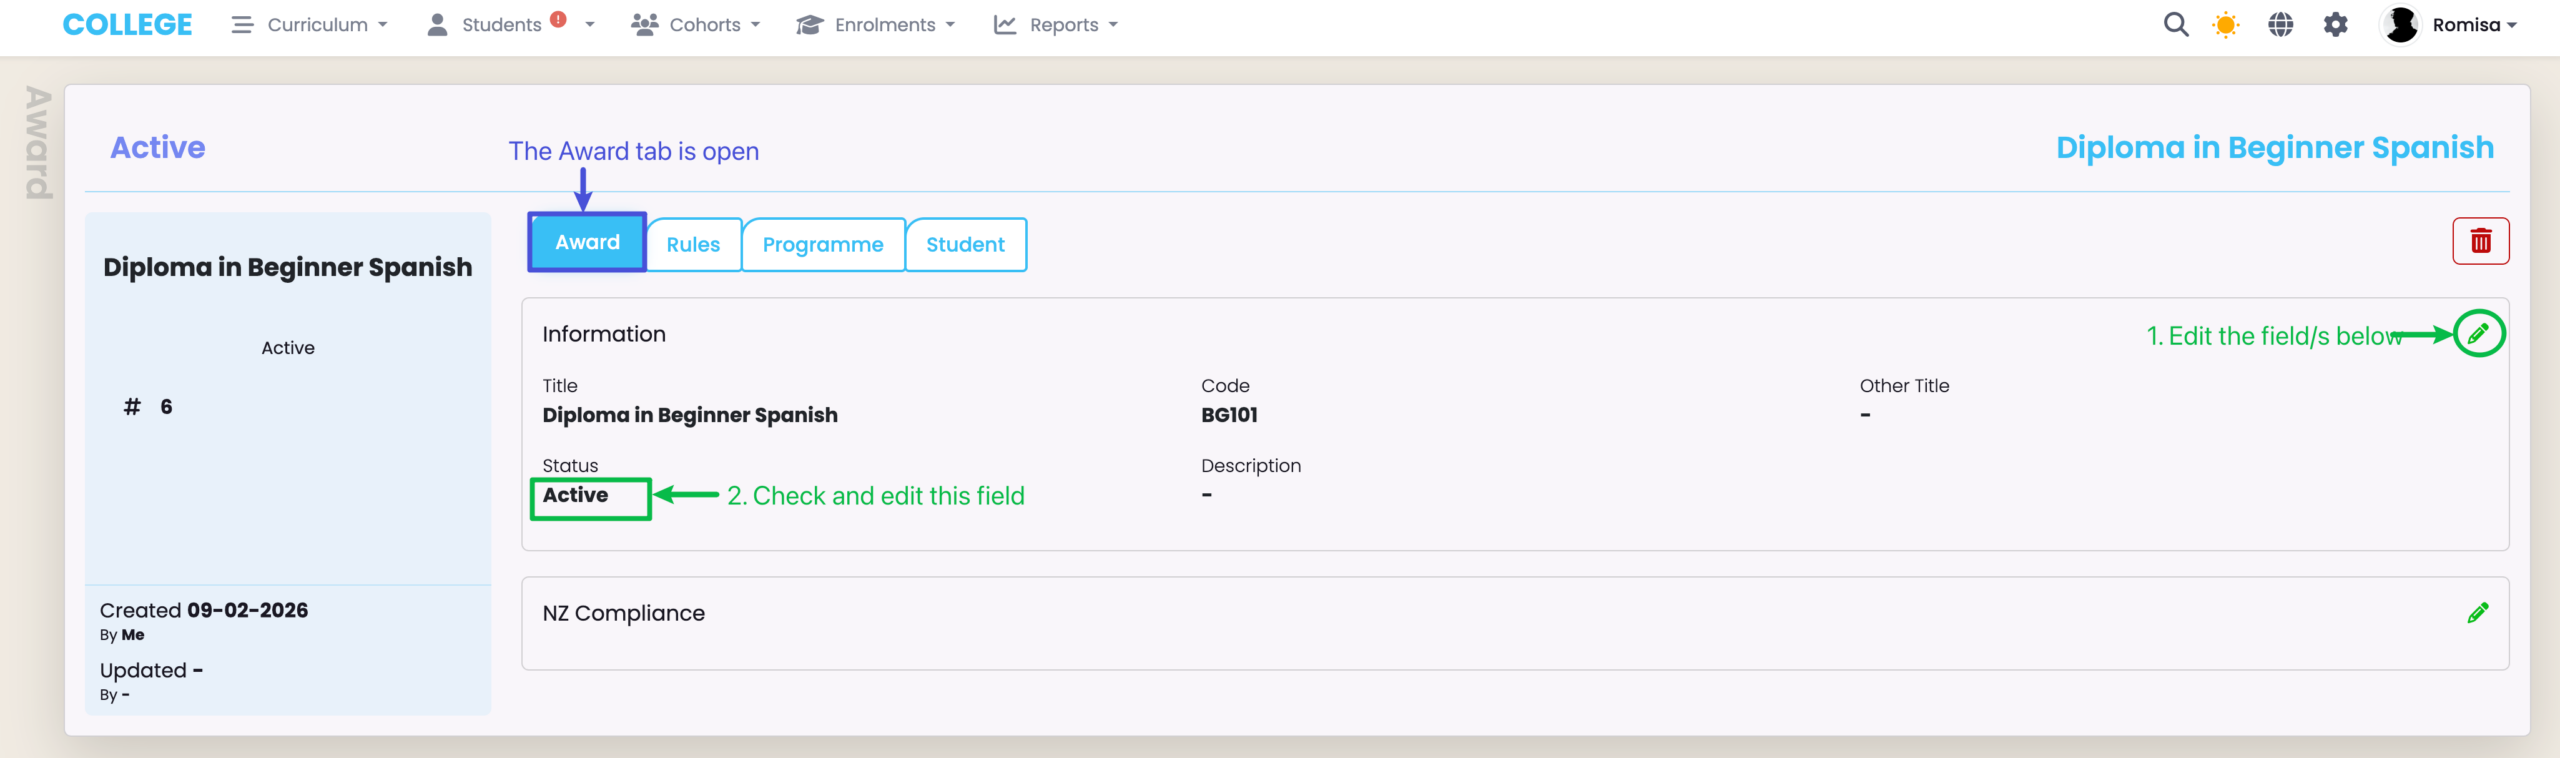Edit Information section with pencil icon
Viewport: 2560px width, 758px height.
[x=2478, y=334]
